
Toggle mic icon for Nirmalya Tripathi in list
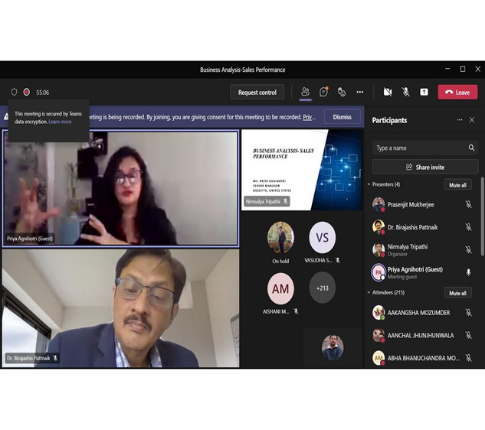click(x=468, y=250)
